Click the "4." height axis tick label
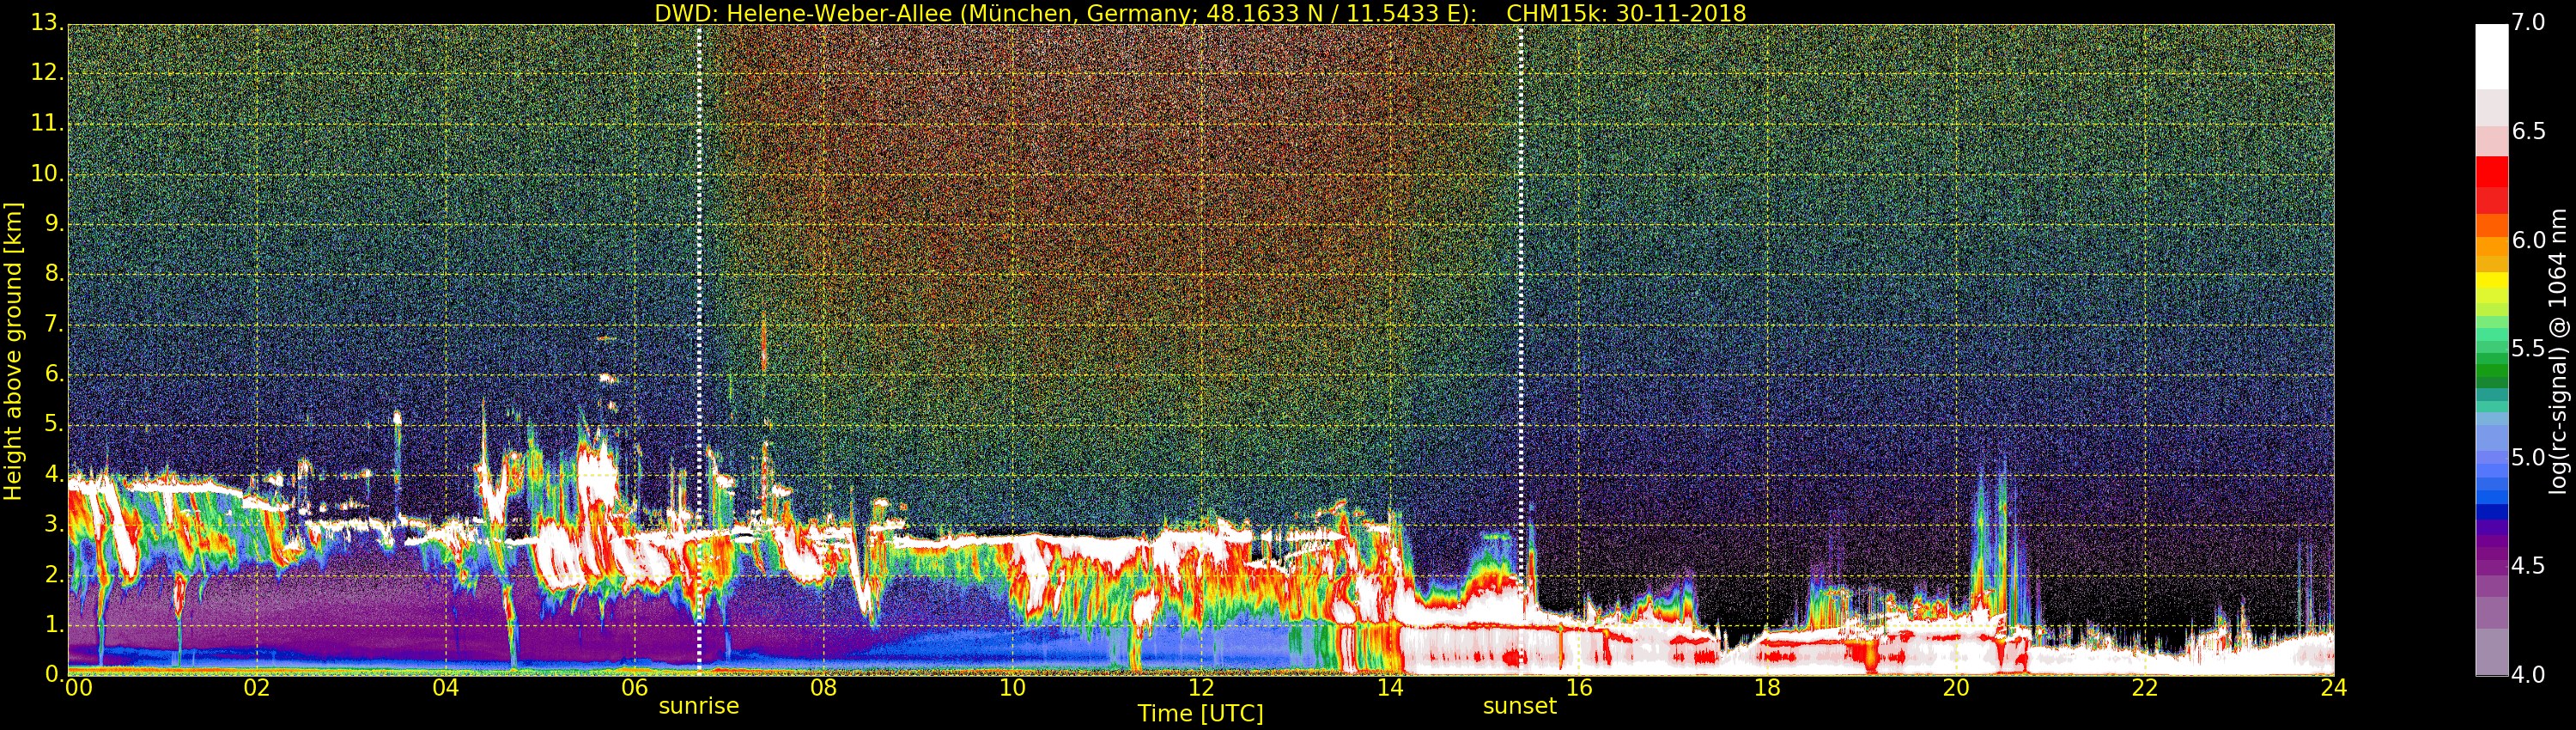Viewport: 2576px width, 730px height. [54, 474]
